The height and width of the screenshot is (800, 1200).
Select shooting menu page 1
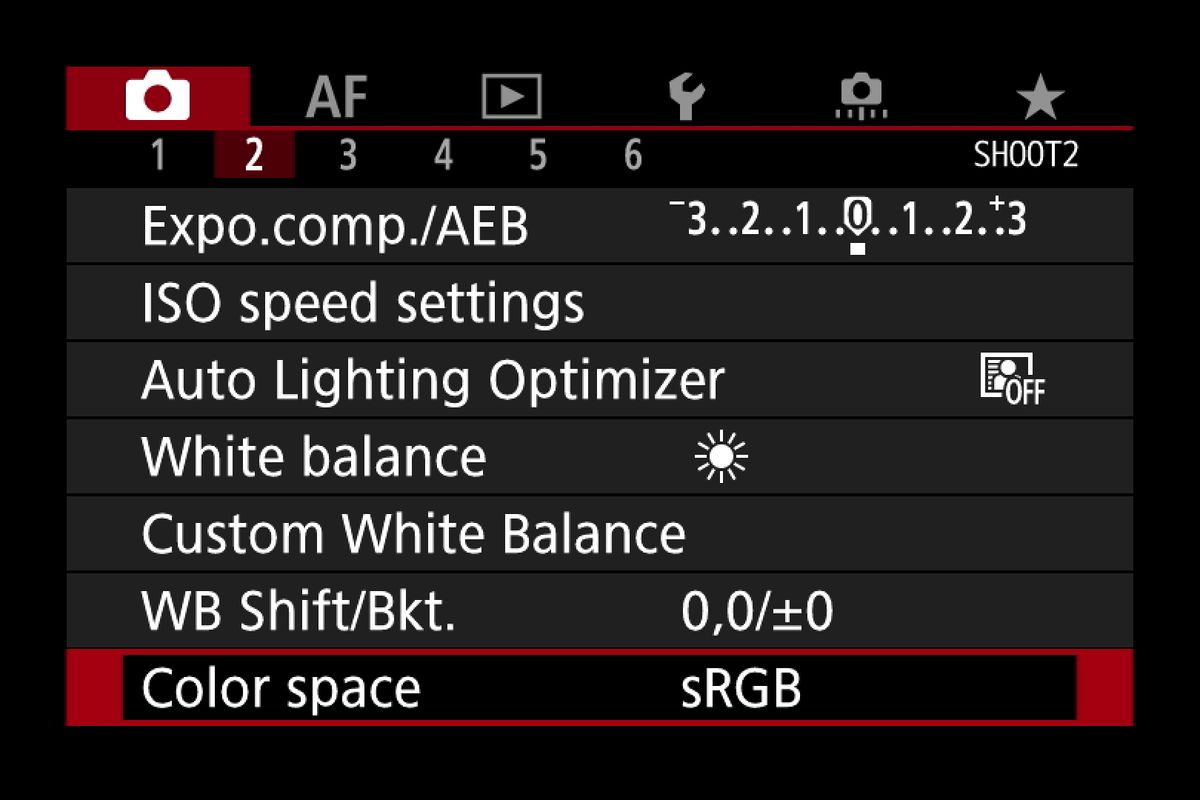coord(160,156)
